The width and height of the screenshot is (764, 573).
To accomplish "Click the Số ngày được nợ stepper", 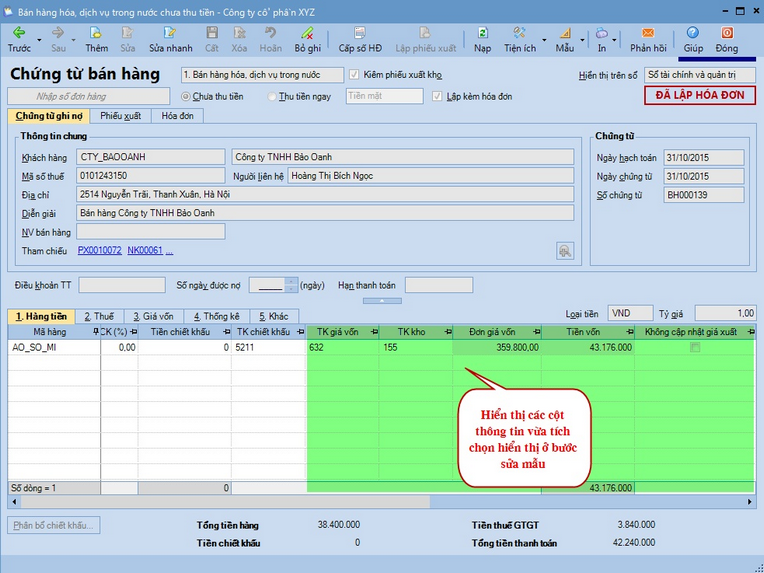I will click(291, 285).
